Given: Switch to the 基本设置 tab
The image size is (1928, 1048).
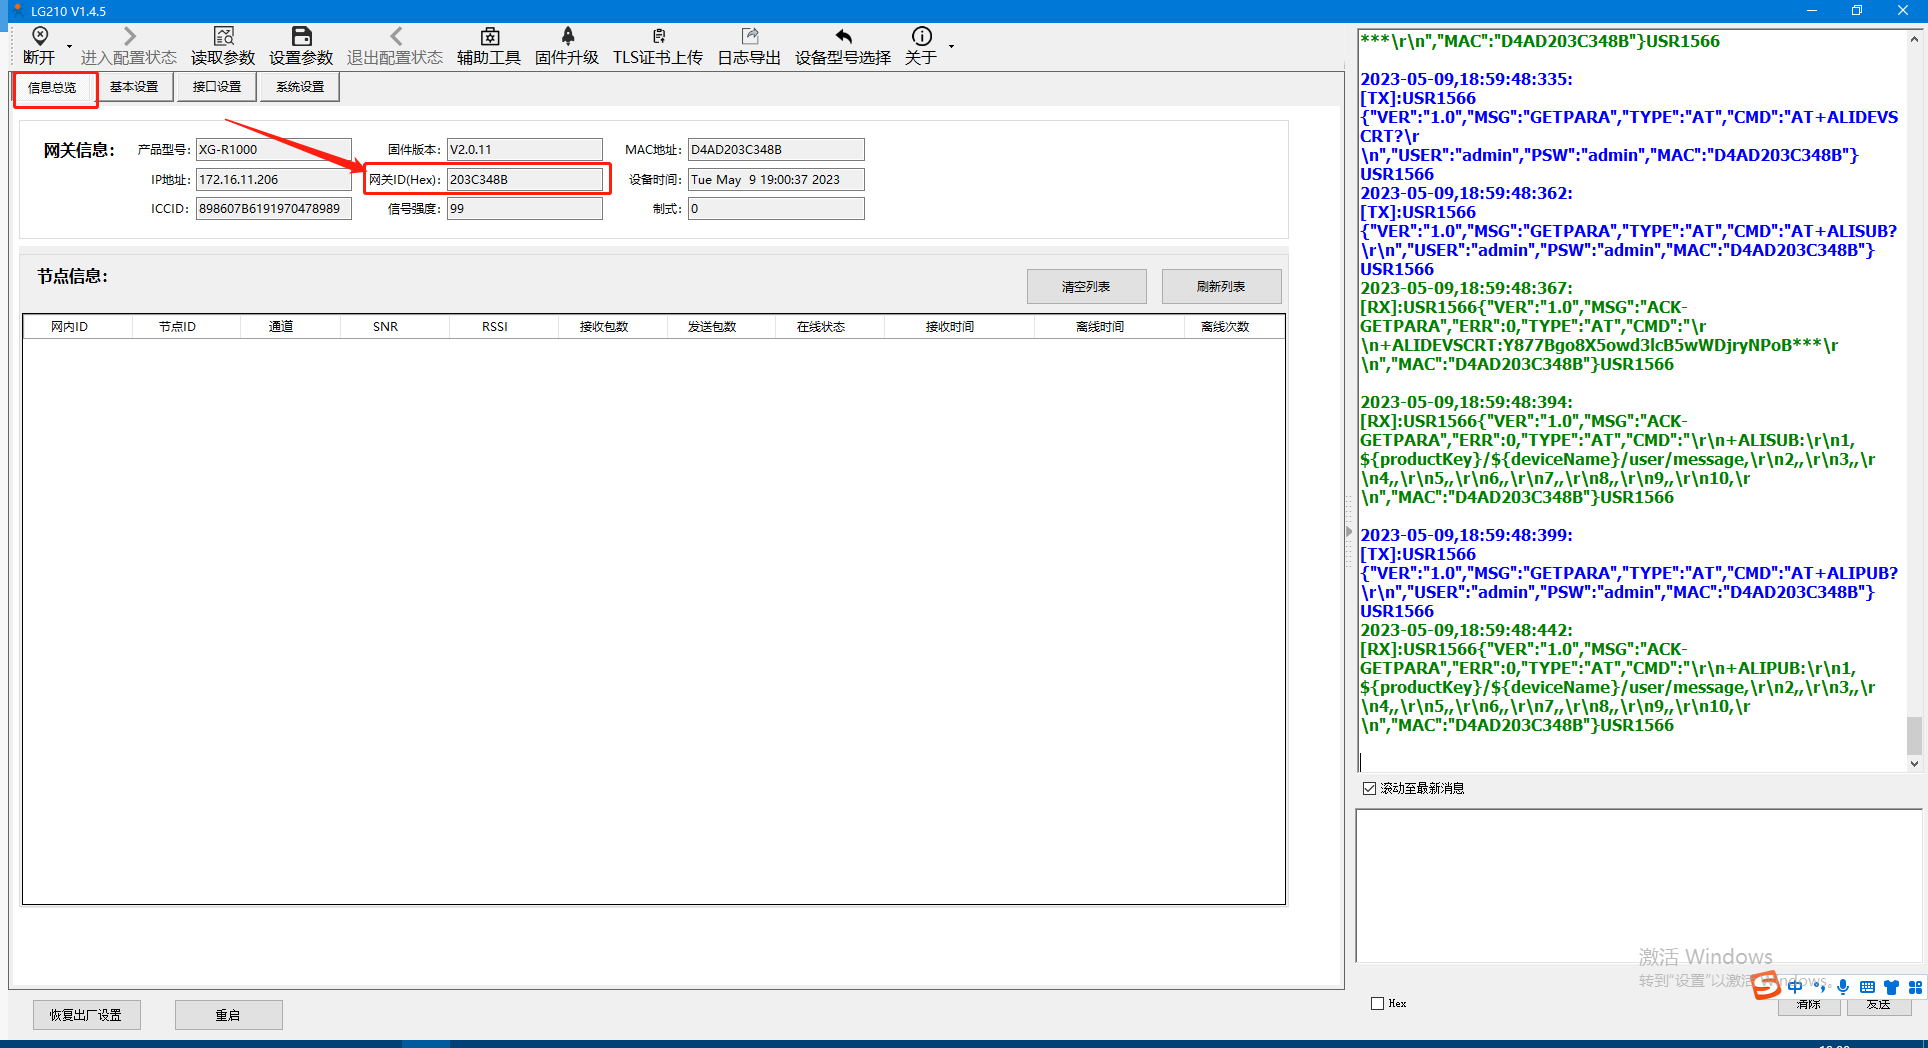Looking at the screenshot, I should click(x=134, y=87).
